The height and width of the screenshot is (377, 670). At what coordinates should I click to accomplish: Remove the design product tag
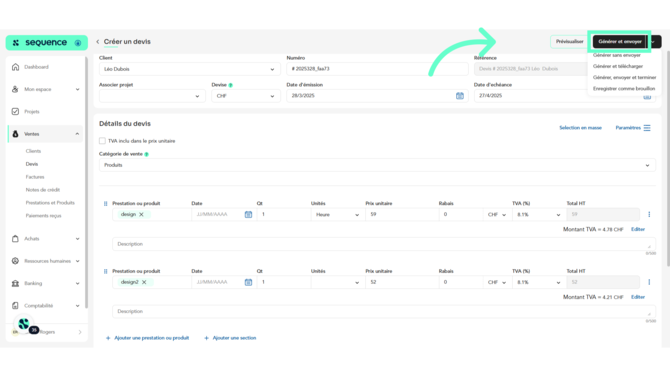coord(141,215)
